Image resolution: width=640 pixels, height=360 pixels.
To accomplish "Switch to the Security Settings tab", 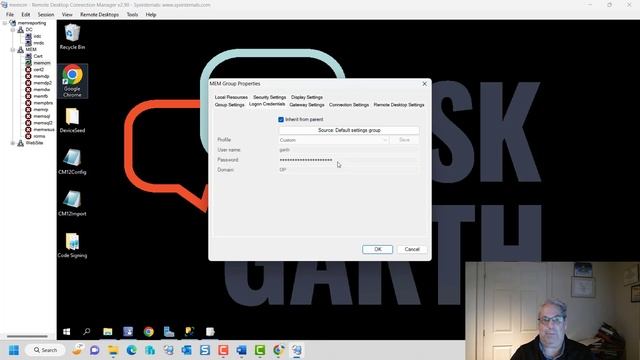I will point(269,97).
